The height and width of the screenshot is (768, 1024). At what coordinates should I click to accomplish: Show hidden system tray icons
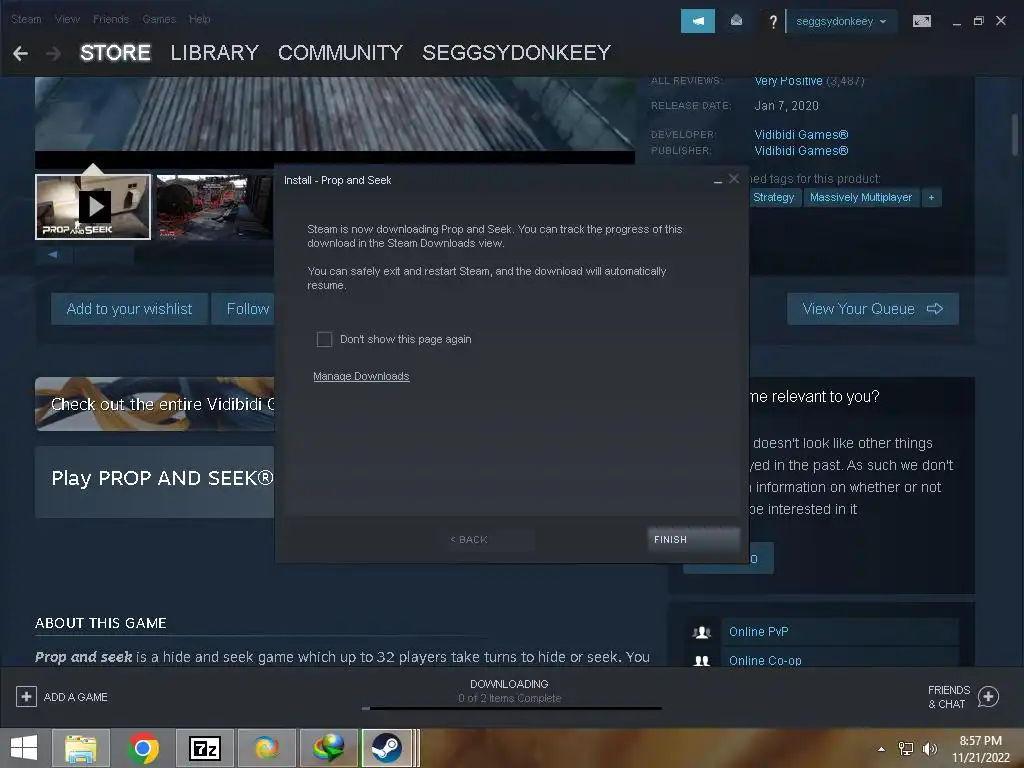[882, 749]
